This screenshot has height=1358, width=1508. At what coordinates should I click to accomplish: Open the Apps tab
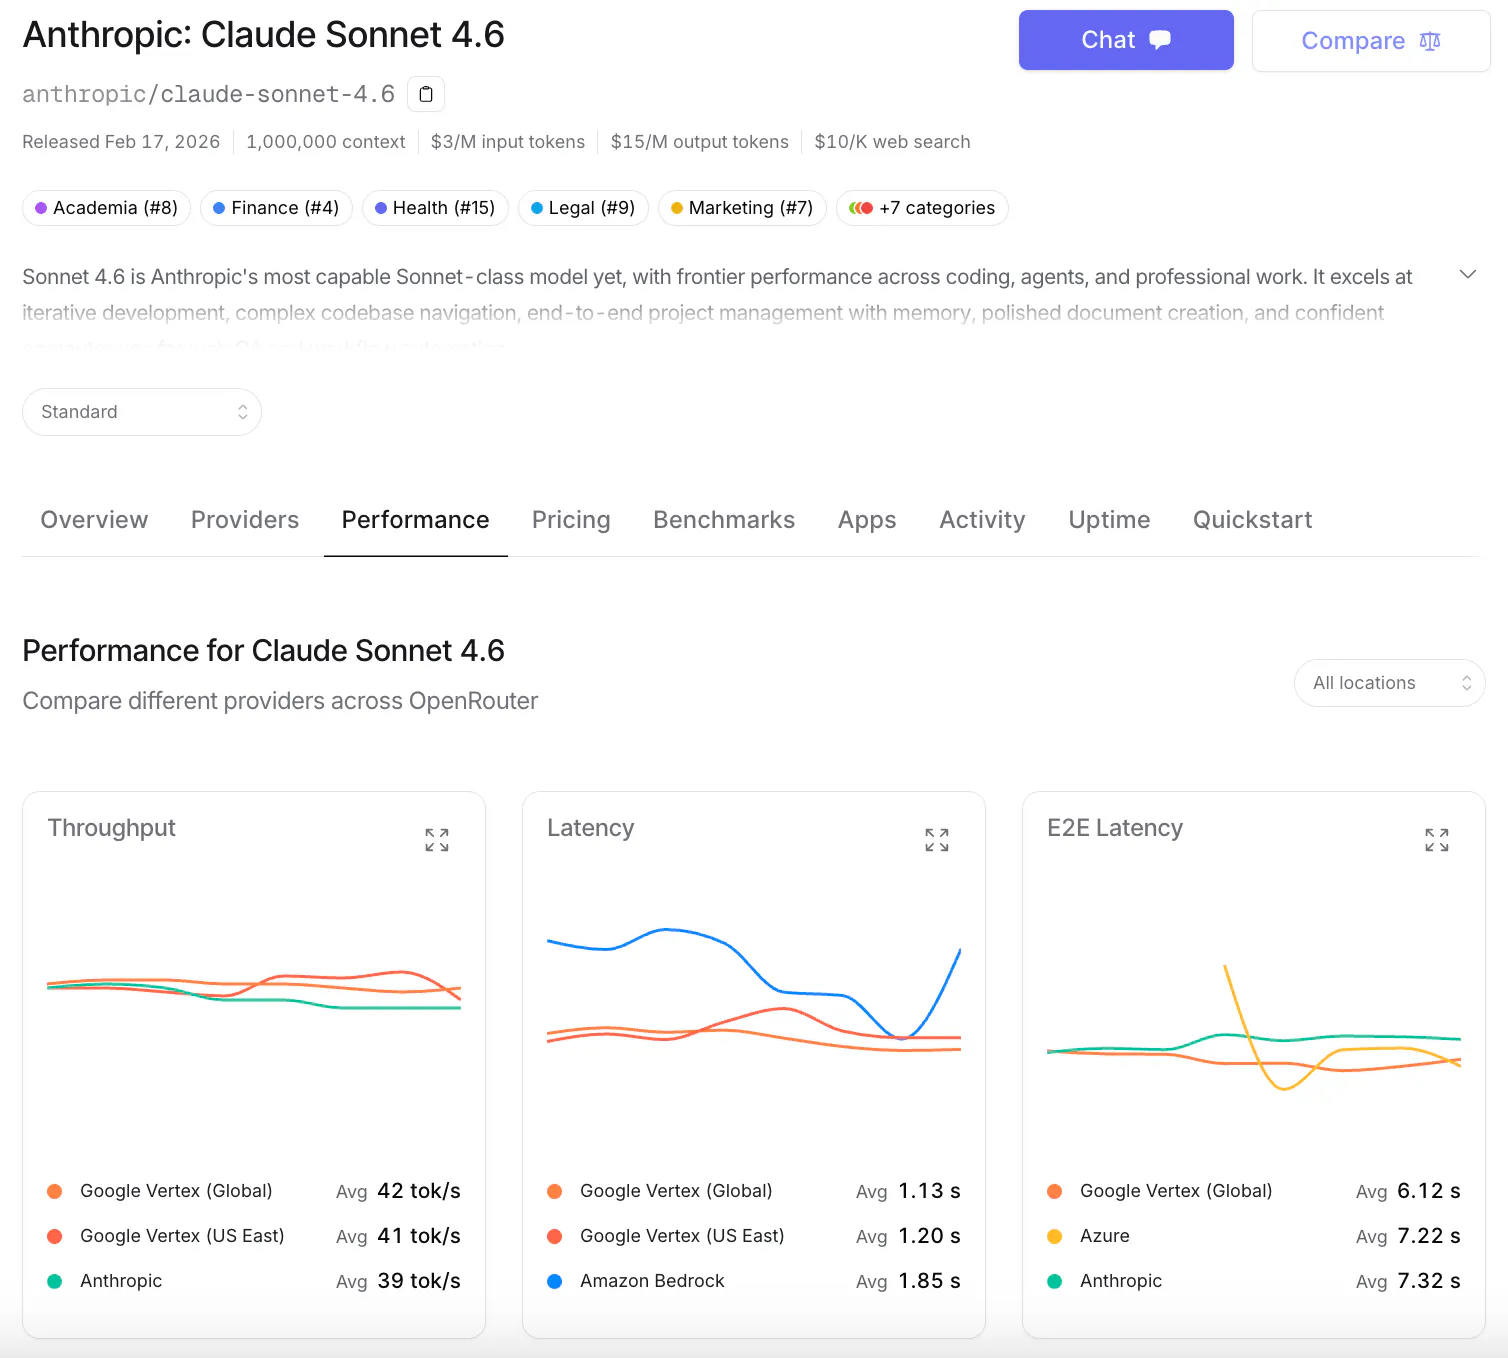[x=867, y=520]
